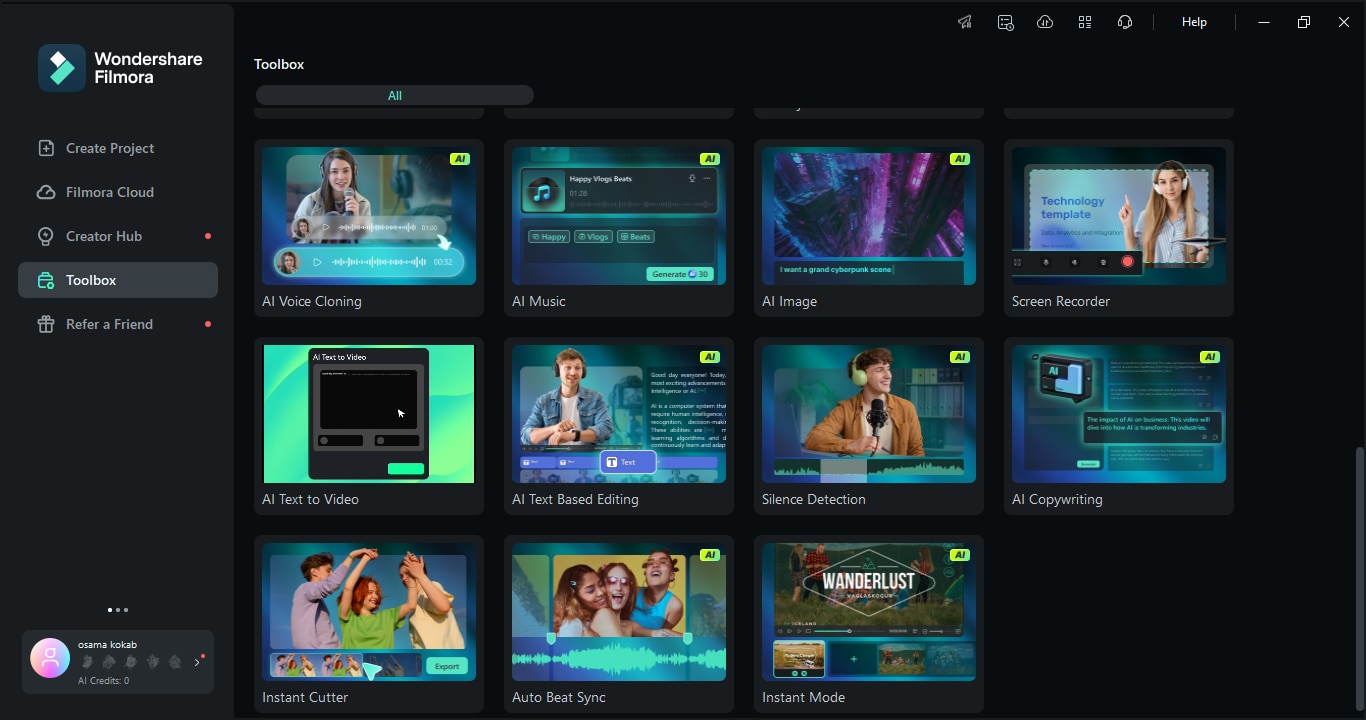The width and height of the screenshot is (1366, 720).
Task: Open Filmora Cloud section
Action: (x=118, y=192)
